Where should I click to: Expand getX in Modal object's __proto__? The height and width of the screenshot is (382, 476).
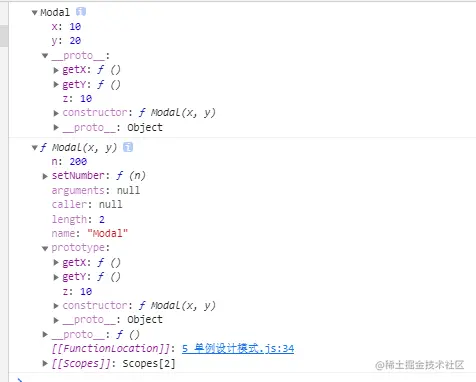(56, 70)
